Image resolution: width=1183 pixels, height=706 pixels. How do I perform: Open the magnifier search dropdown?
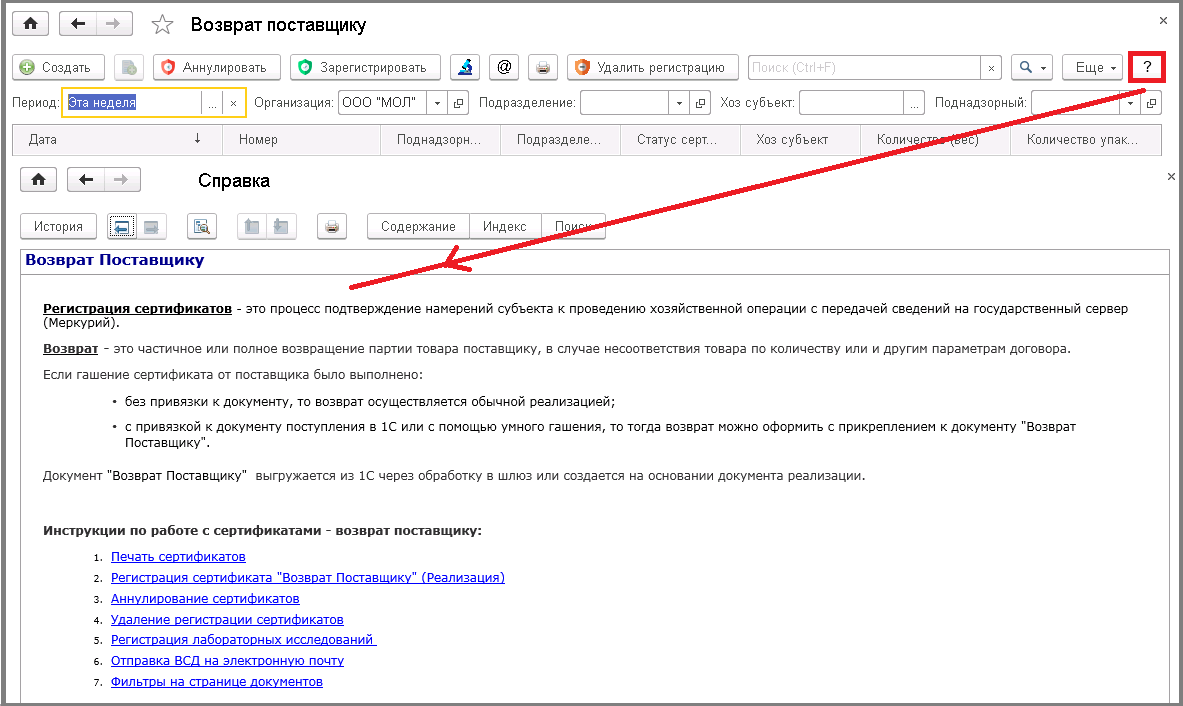[1031, 67]
